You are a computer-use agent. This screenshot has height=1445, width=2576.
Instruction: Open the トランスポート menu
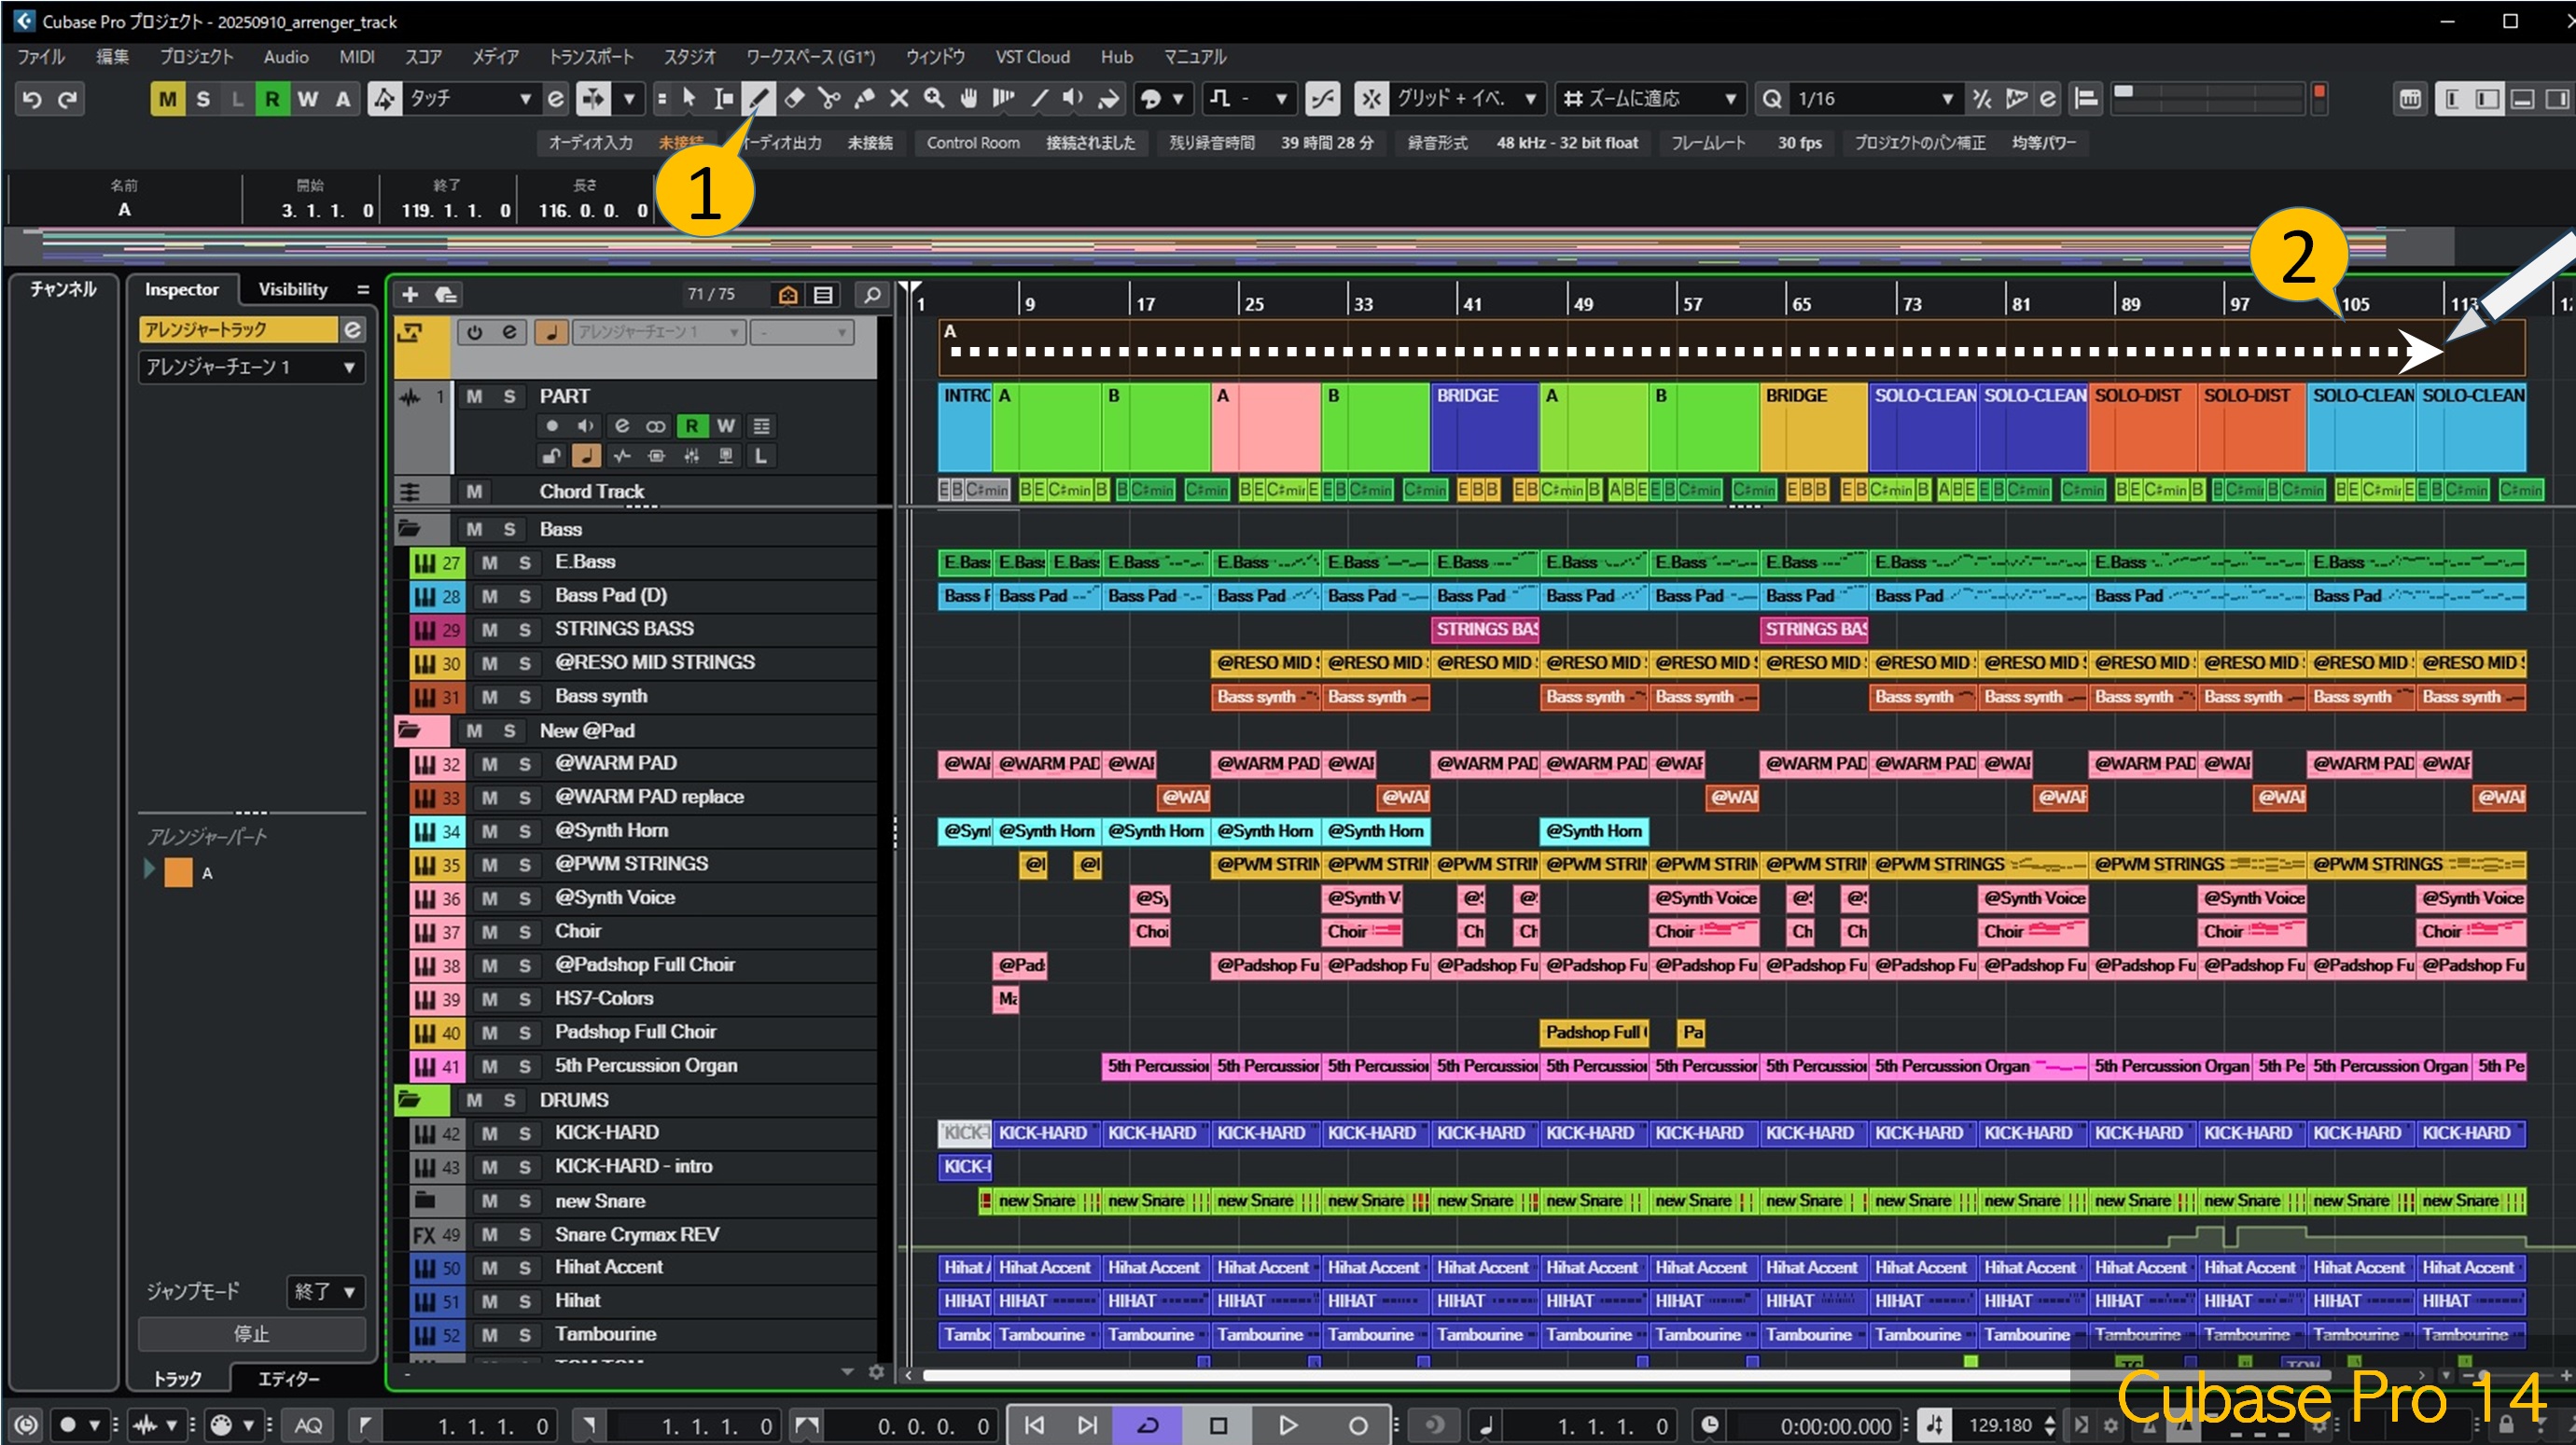pos(591,57)
